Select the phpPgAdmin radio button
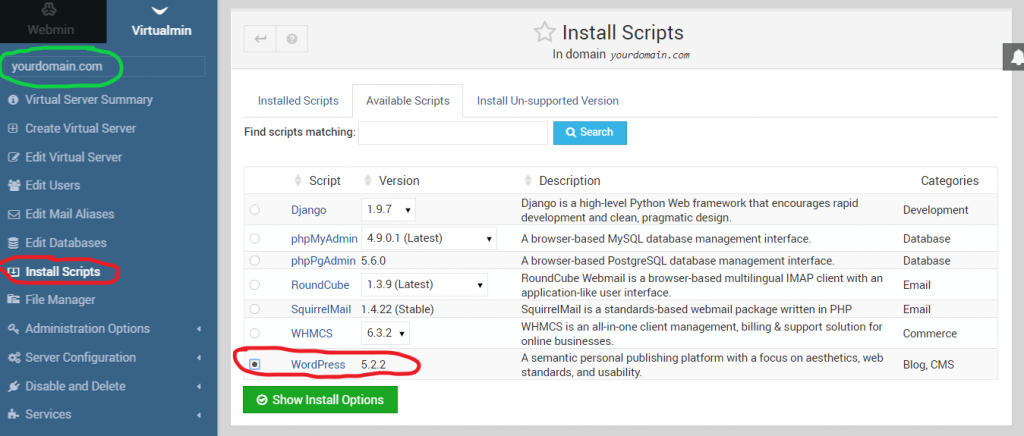Viewport: 1024px width, 436px height. [x=255, y=260]
